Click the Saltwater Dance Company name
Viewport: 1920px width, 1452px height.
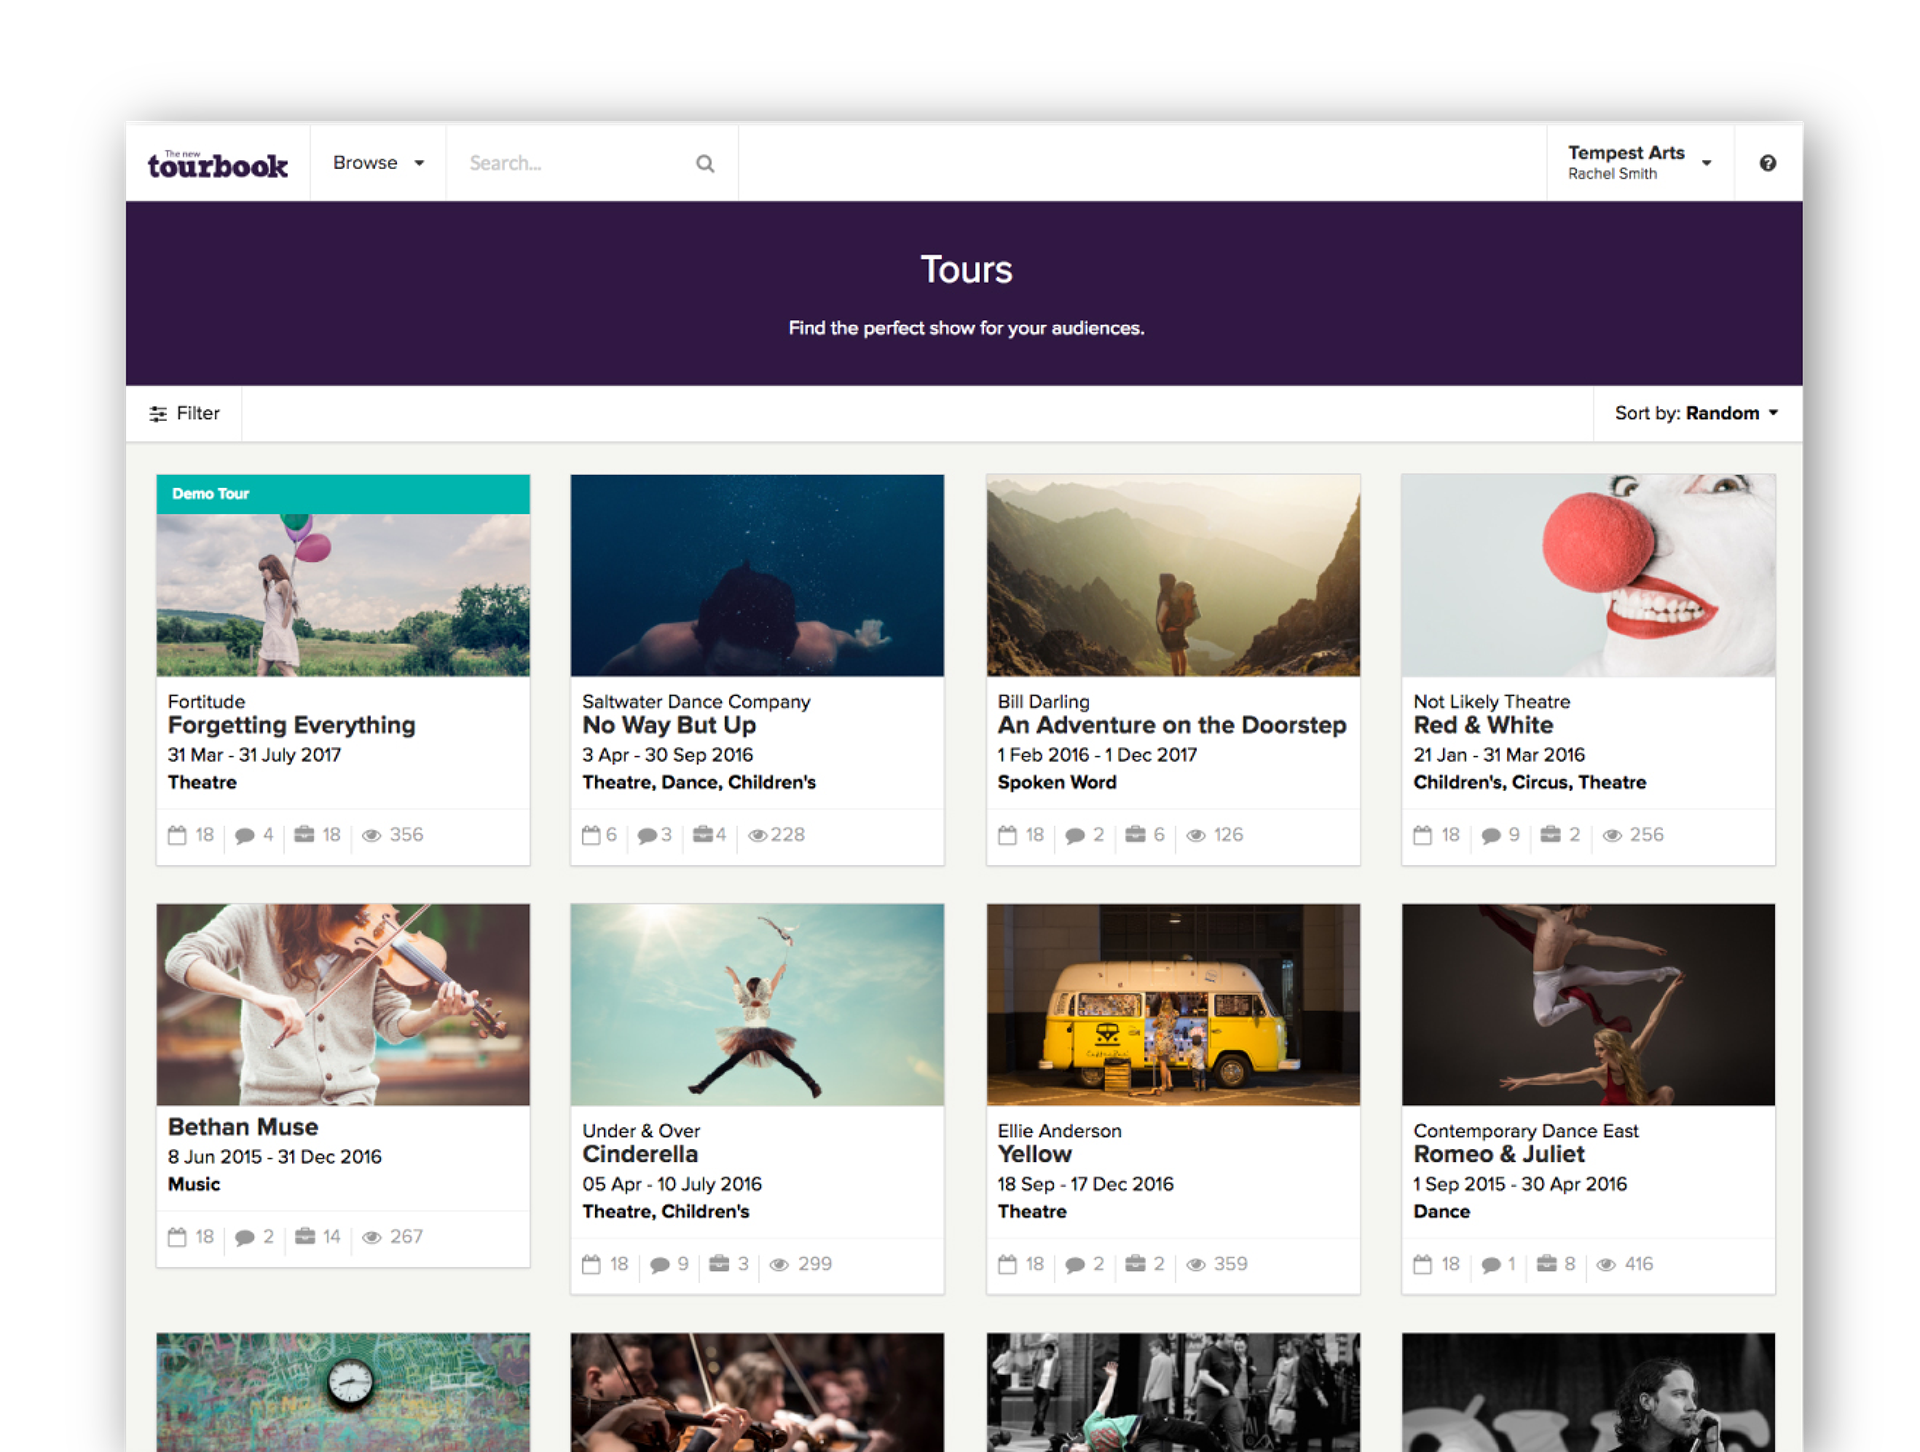(x=696, y=702)
